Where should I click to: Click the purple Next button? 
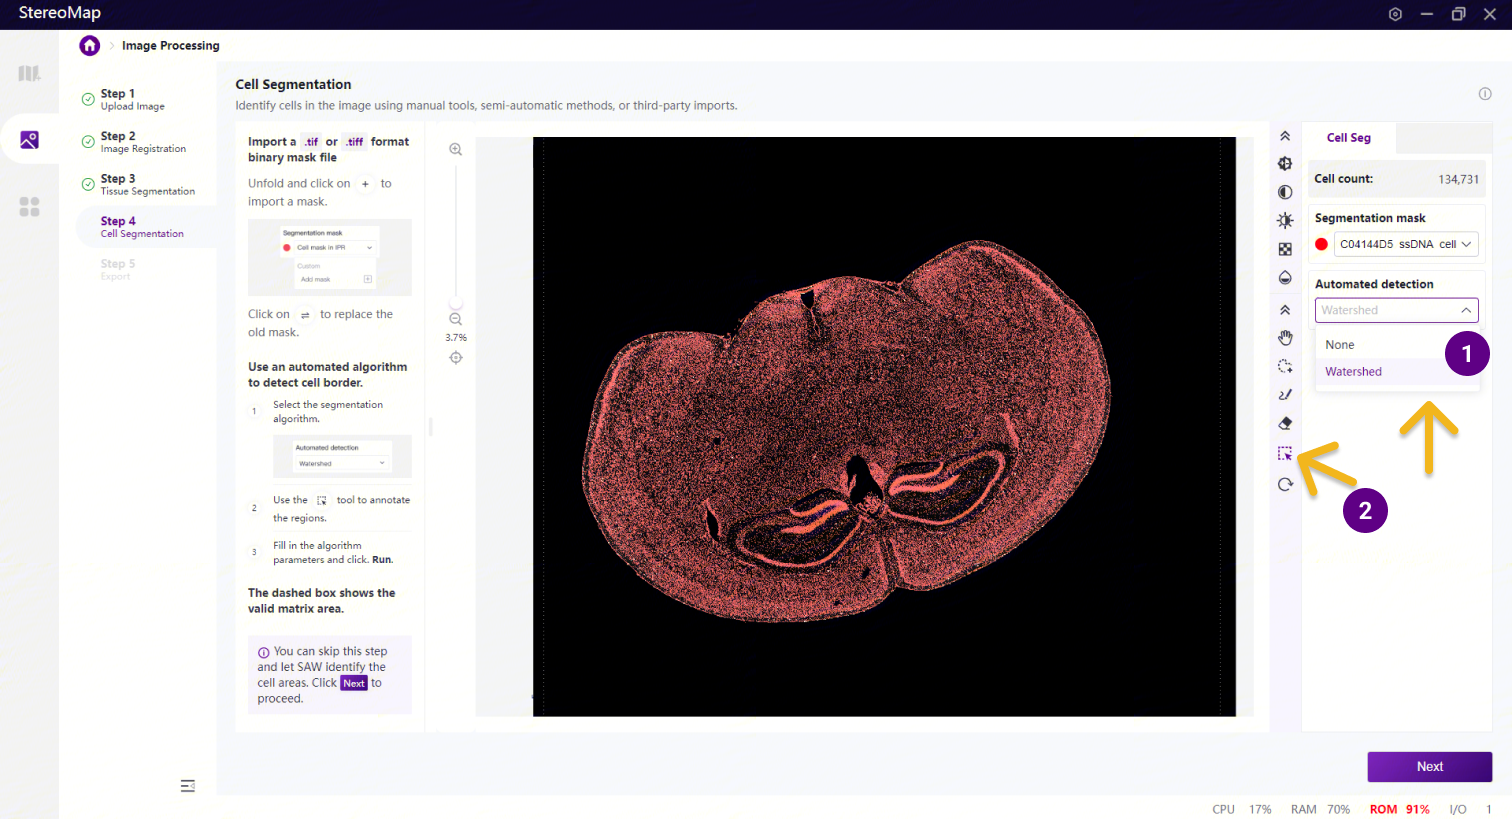1430,767
